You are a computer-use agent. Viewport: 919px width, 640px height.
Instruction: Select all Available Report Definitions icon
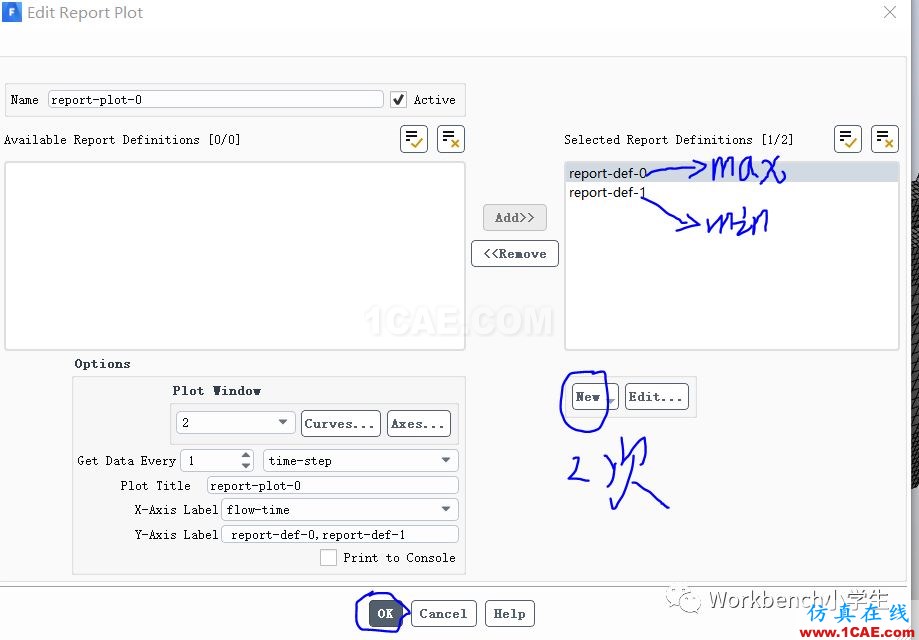414,139
